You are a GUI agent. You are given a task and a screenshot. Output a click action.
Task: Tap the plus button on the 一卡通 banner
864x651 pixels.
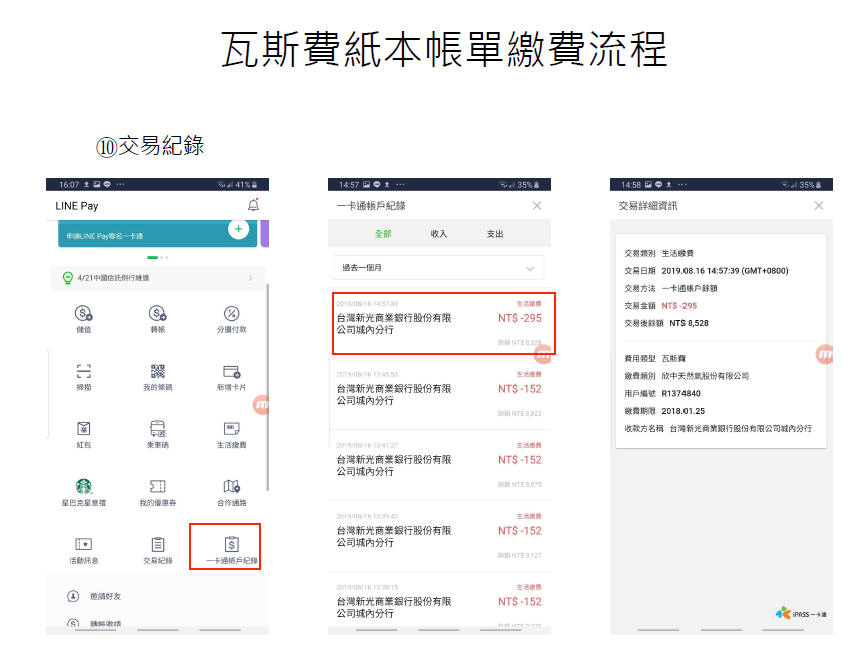[x=239, y=229]
